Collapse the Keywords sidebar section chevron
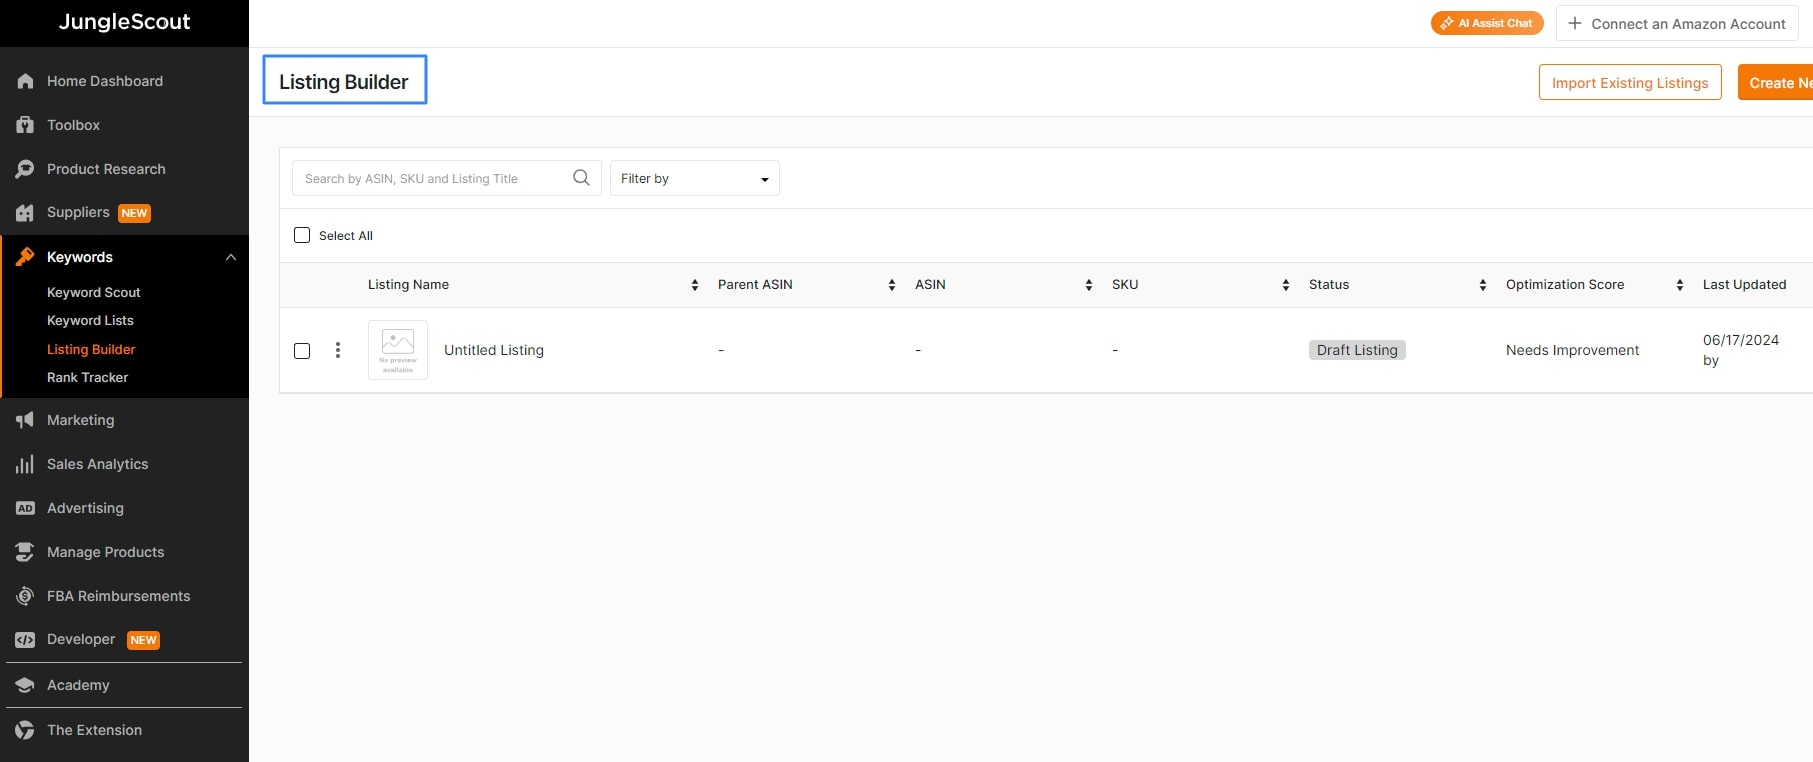This screenshot has width=1813, height=762. (231, 257)
